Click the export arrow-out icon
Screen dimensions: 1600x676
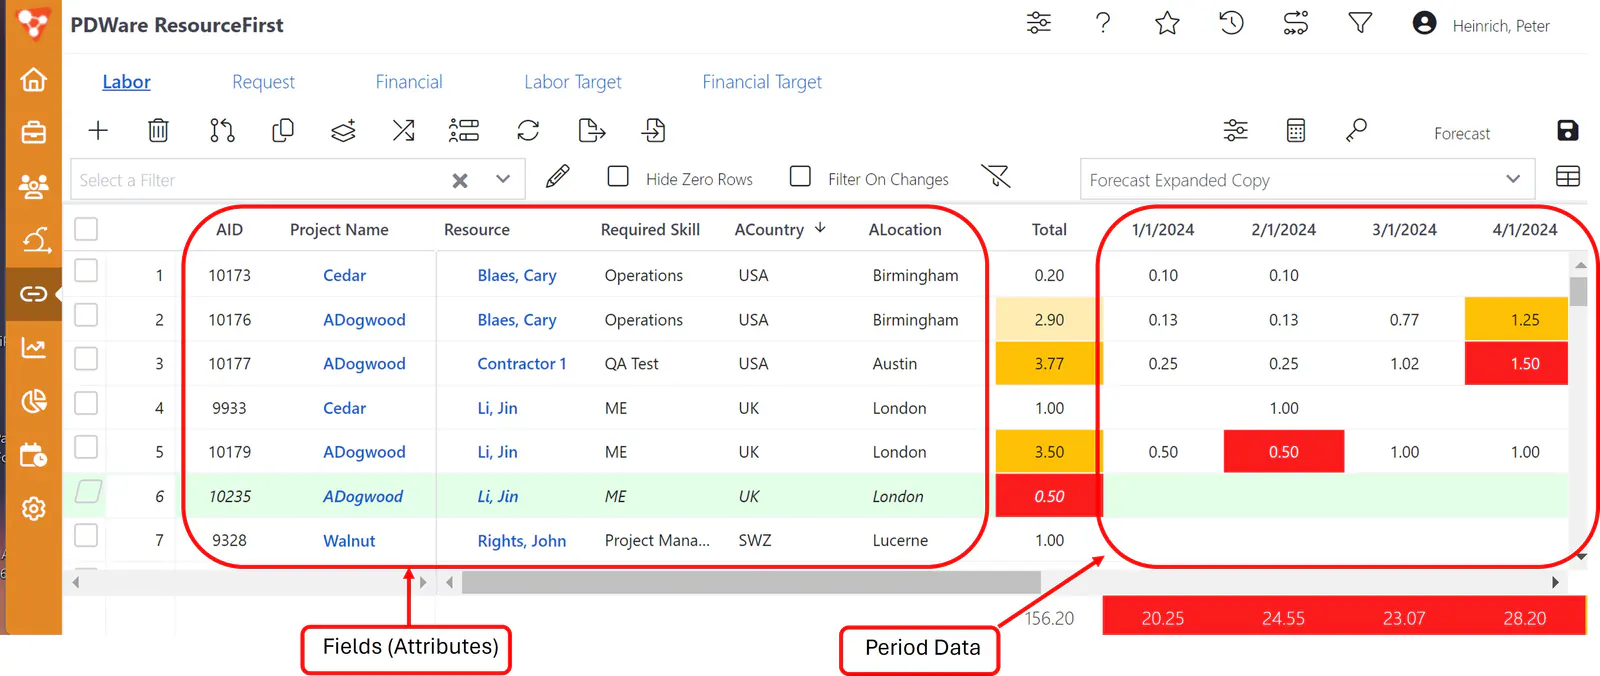coord(592,130)
